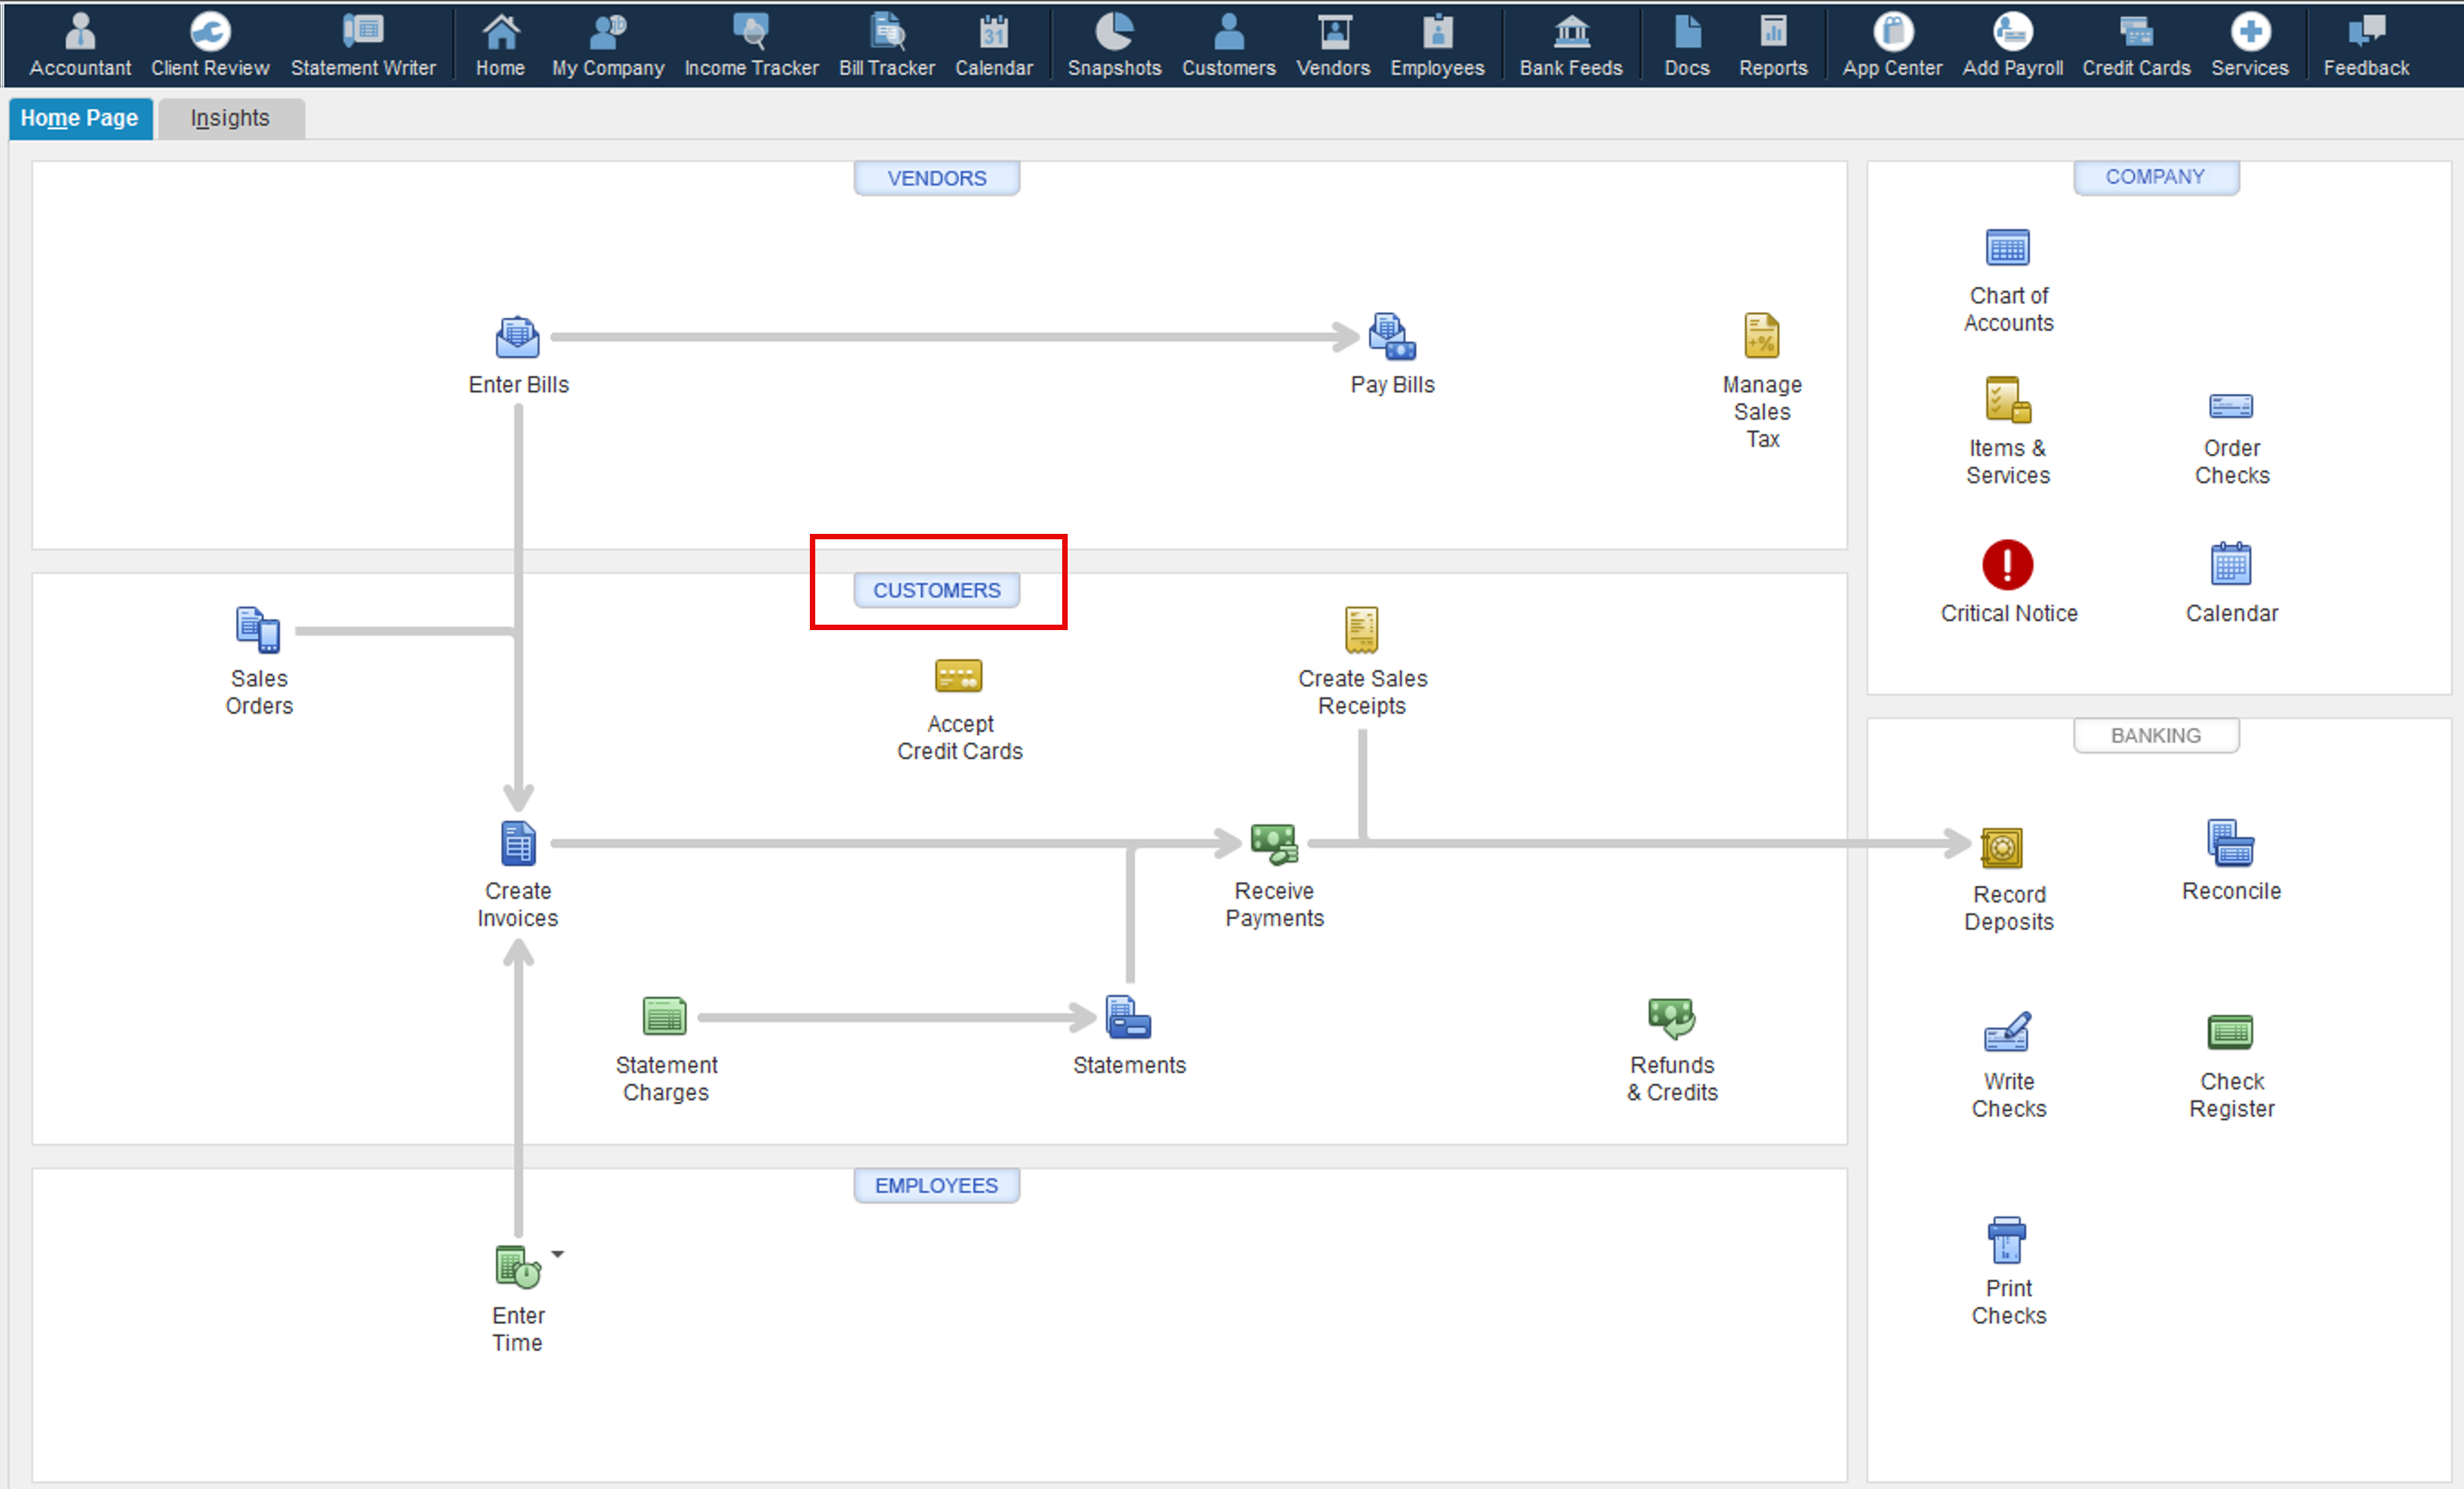Select the Home Page tab

(x=79, y=118)
